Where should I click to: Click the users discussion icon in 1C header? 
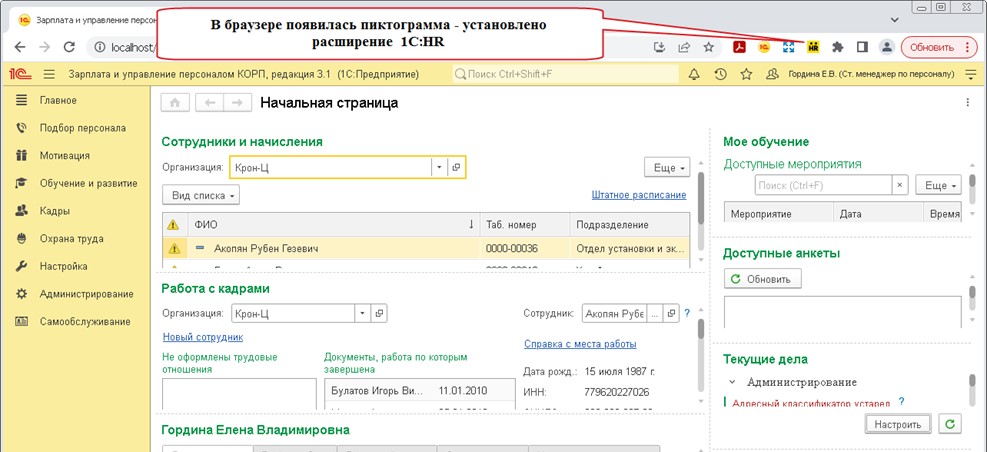click(x=772, y=74)
